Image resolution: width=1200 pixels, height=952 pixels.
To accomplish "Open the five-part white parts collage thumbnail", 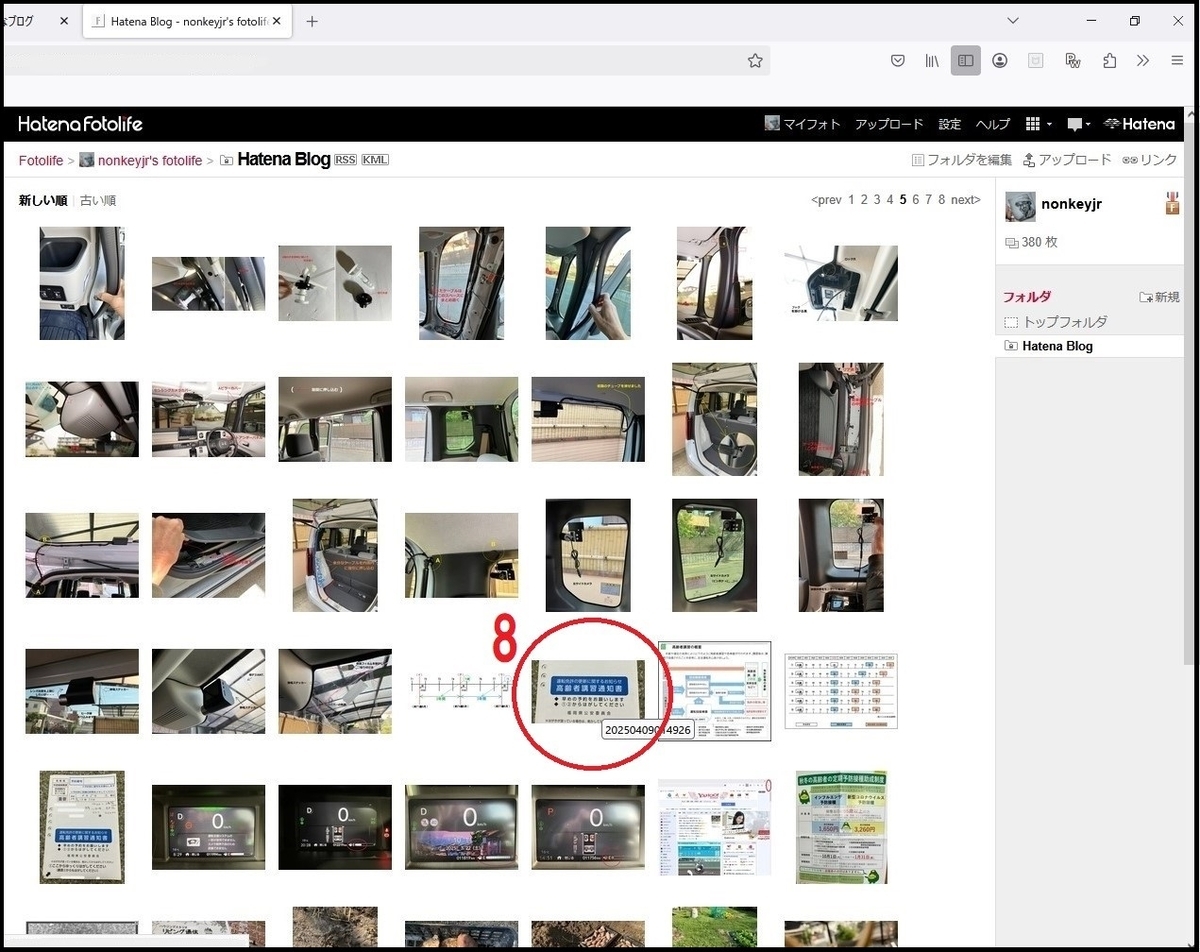I will [x=335, y=283].
